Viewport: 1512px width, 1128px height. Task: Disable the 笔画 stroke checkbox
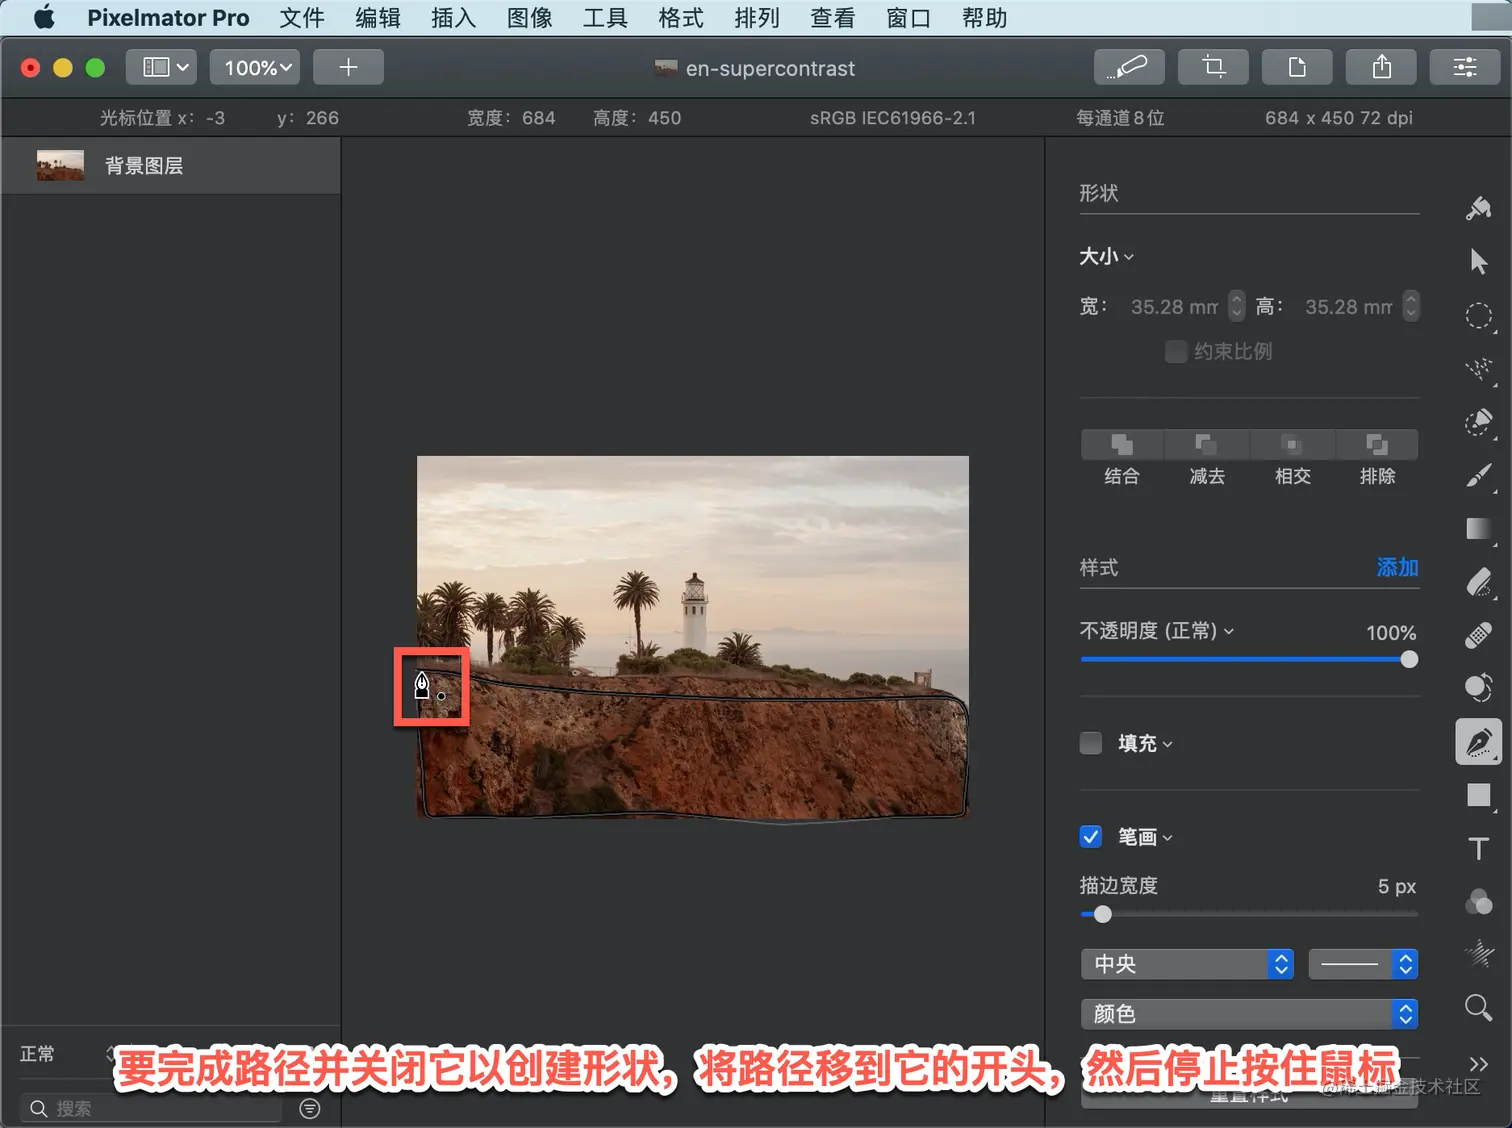(1091, 837)
